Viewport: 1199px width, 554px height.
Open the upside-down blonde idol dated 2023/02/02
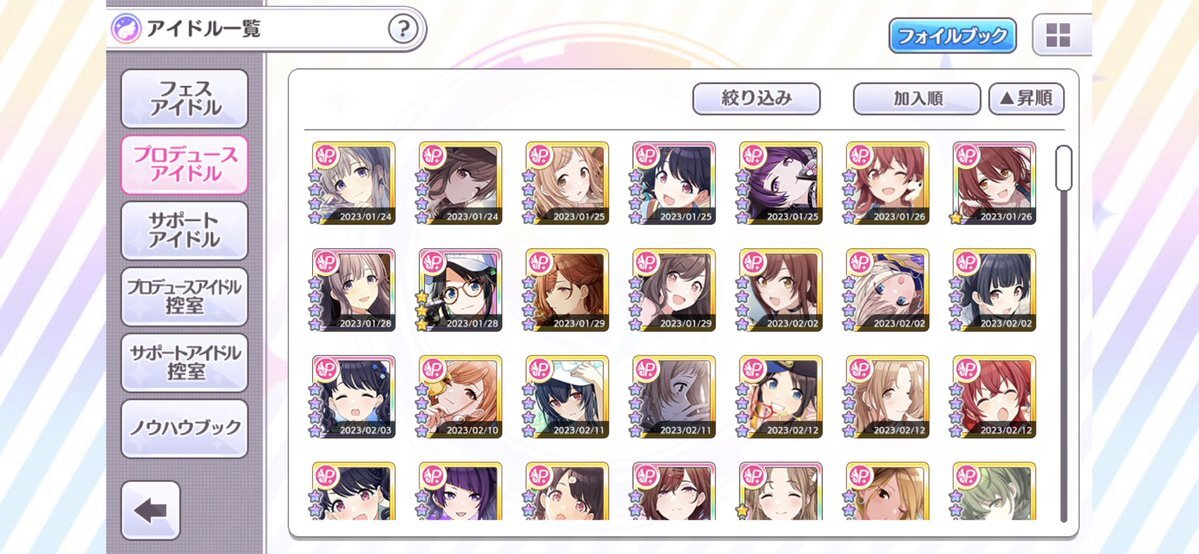pos(887,290)
